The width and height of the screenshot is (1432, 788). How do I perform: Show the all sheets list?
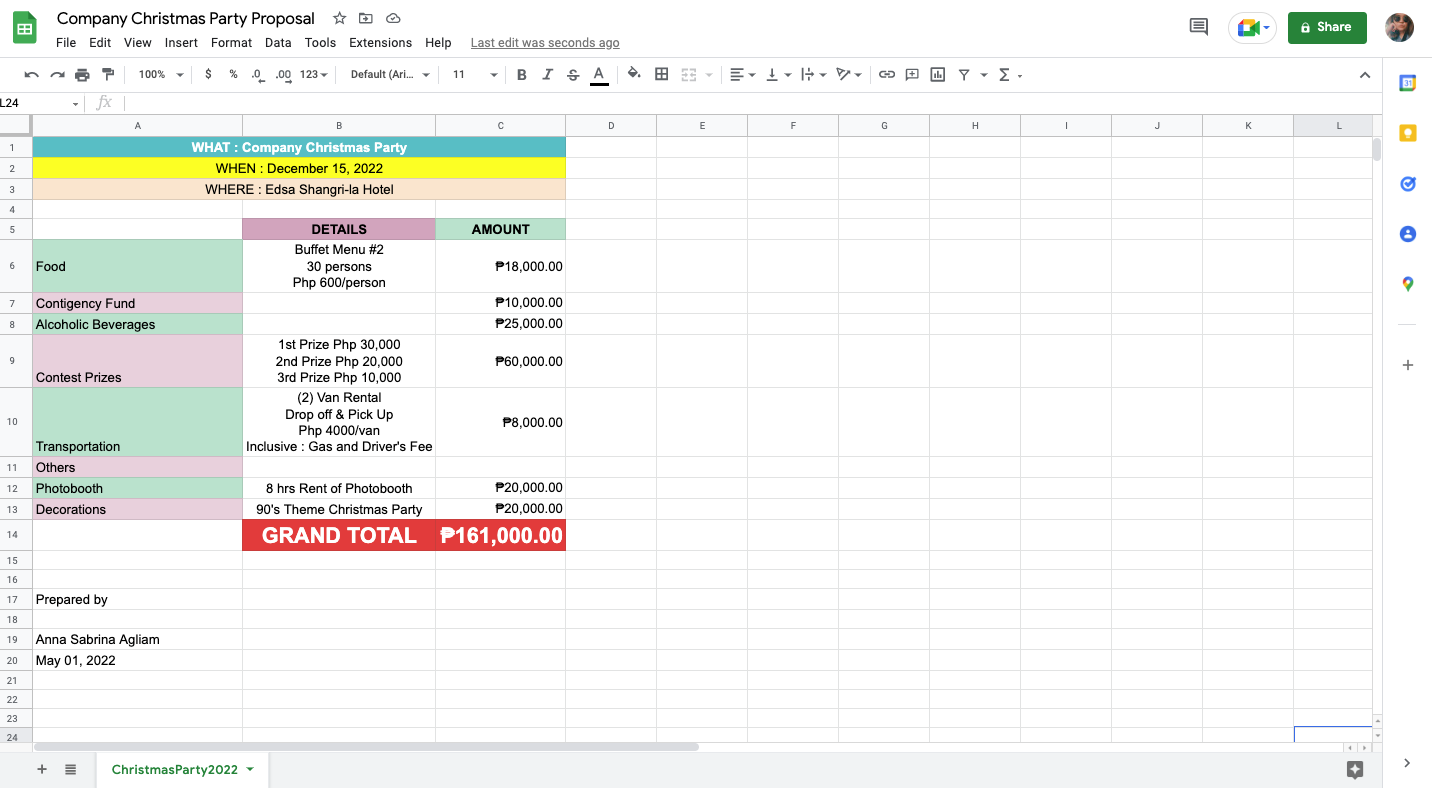[x=71, y=769]
